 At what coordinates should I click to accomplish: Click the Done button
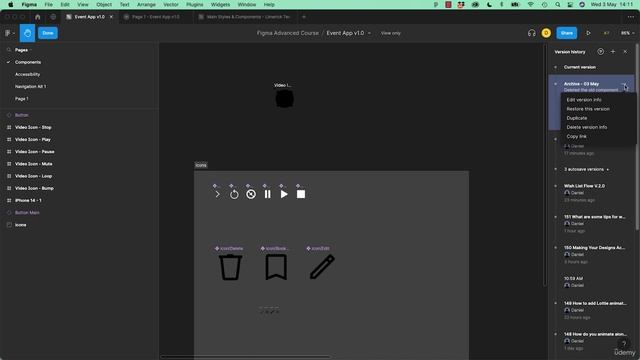(x=48, y=33)
